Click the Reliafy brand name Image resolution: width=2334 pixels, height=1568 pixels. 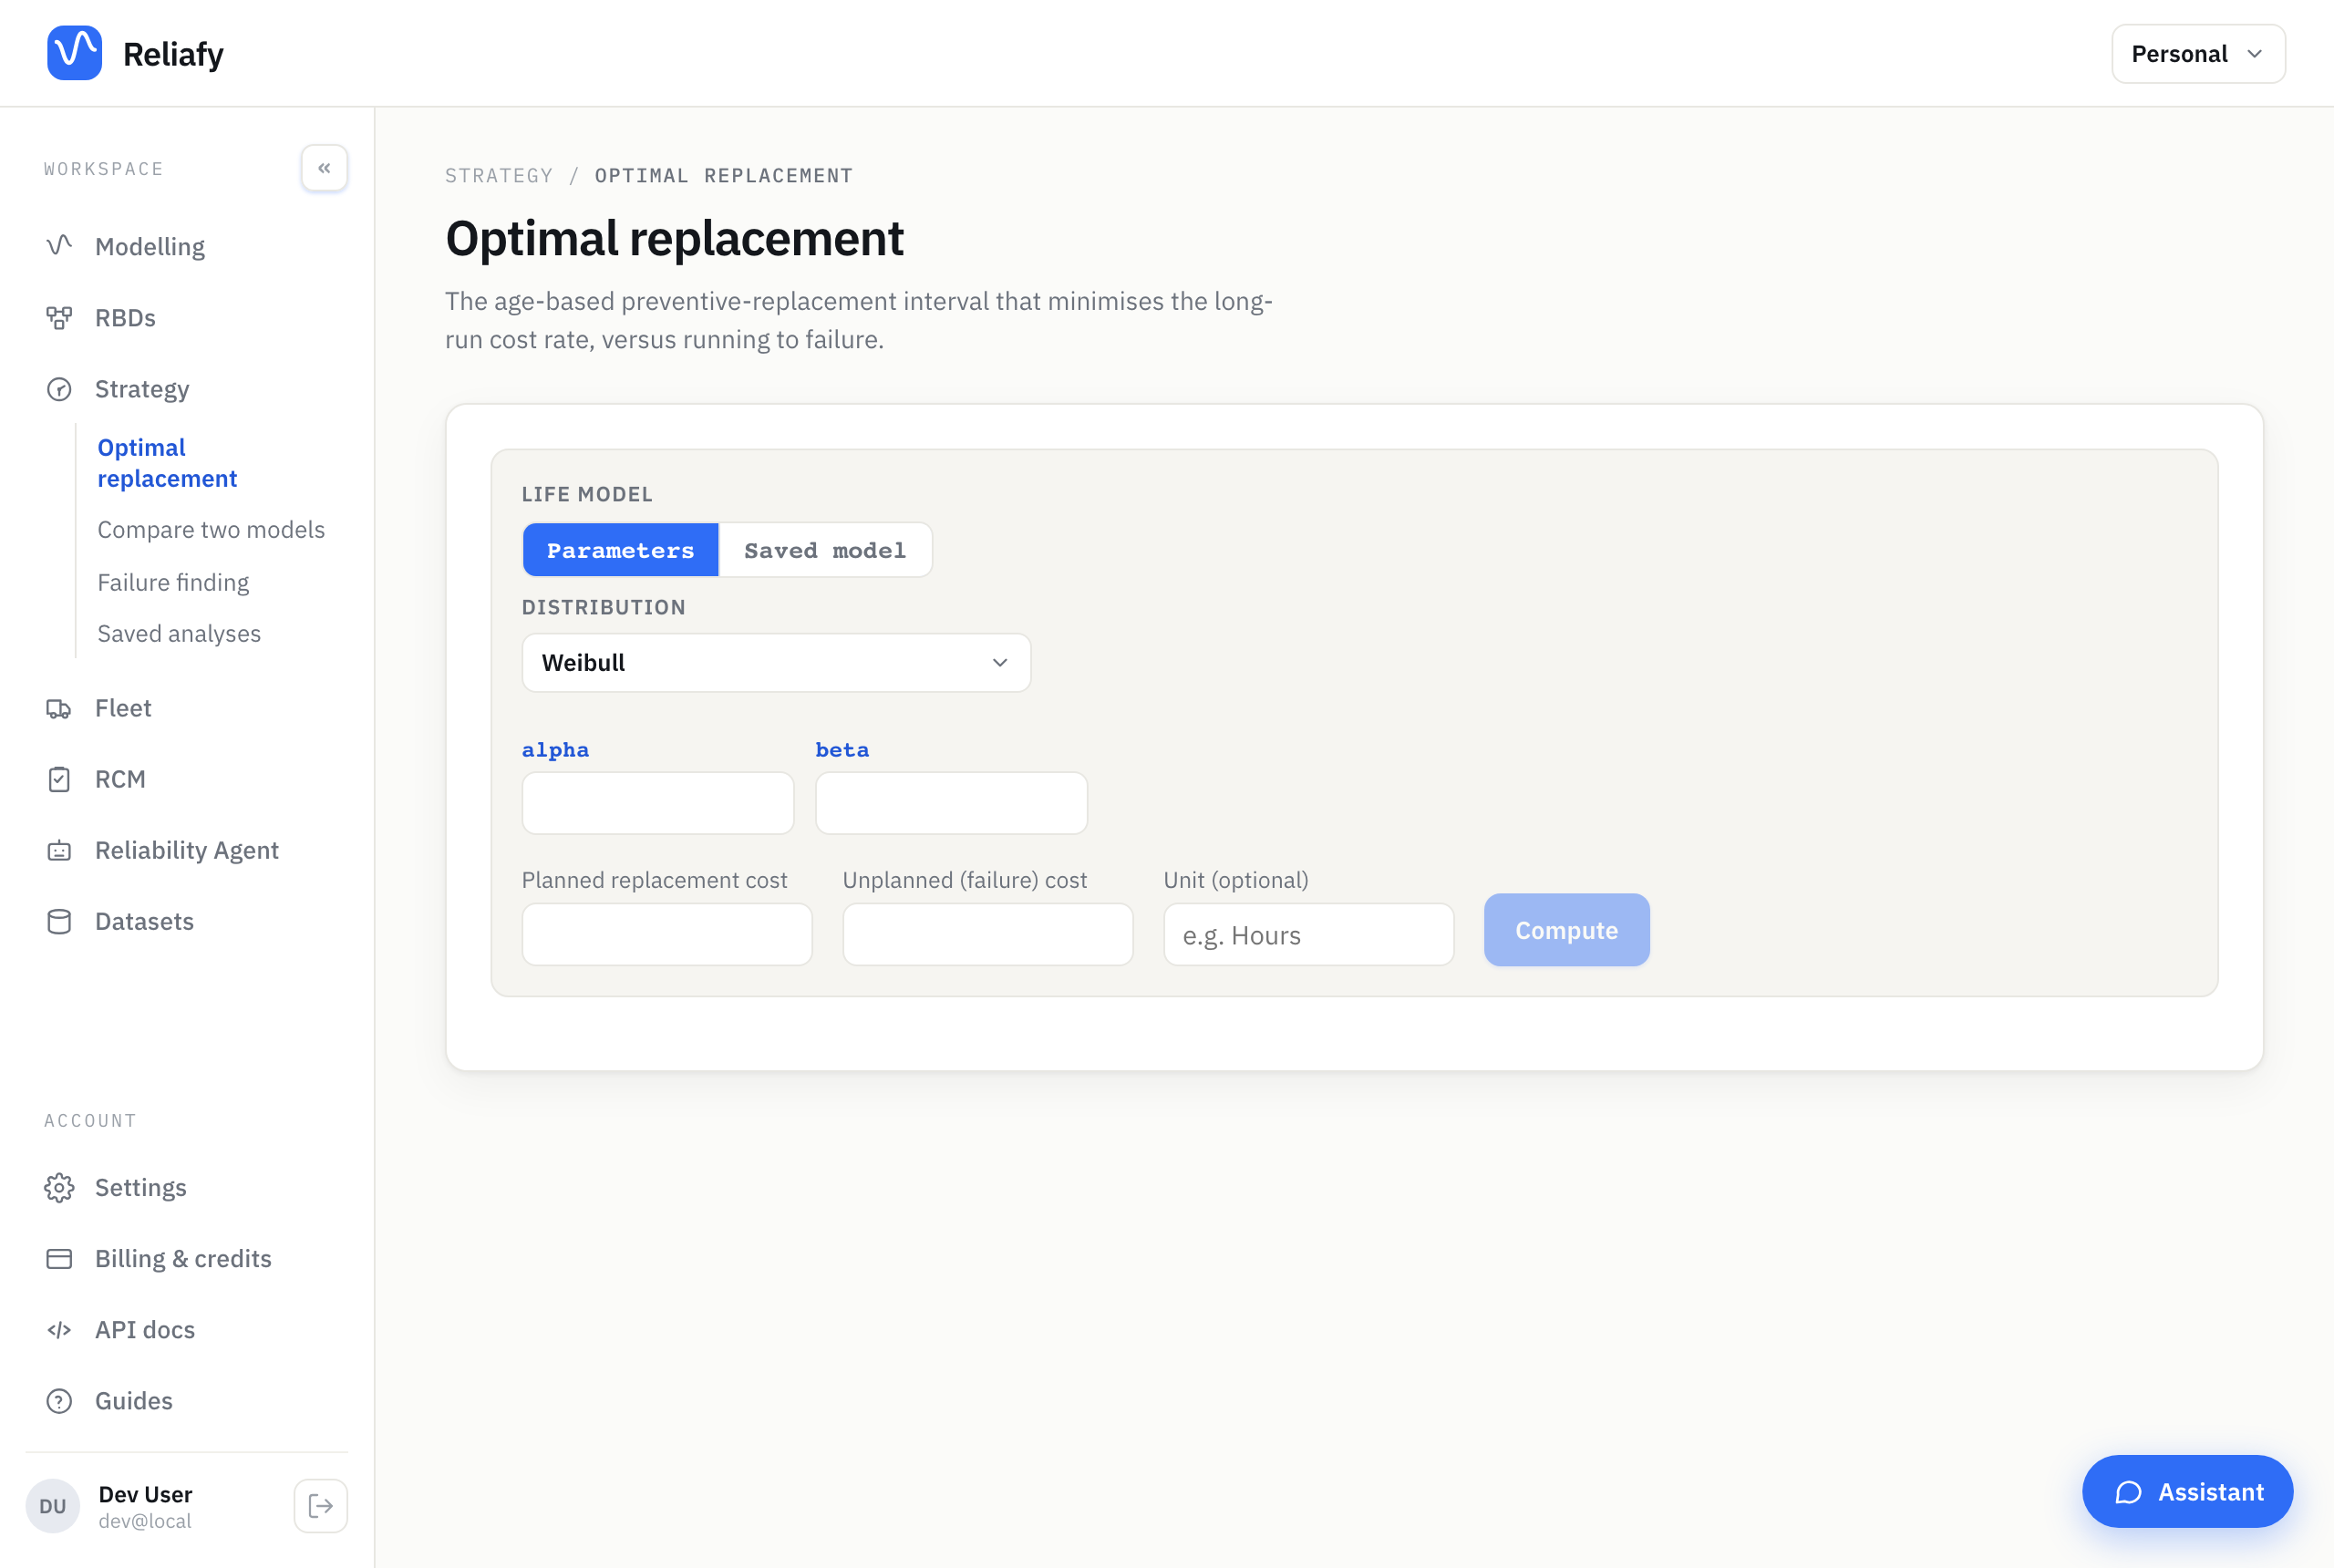[x=173, y=54]
